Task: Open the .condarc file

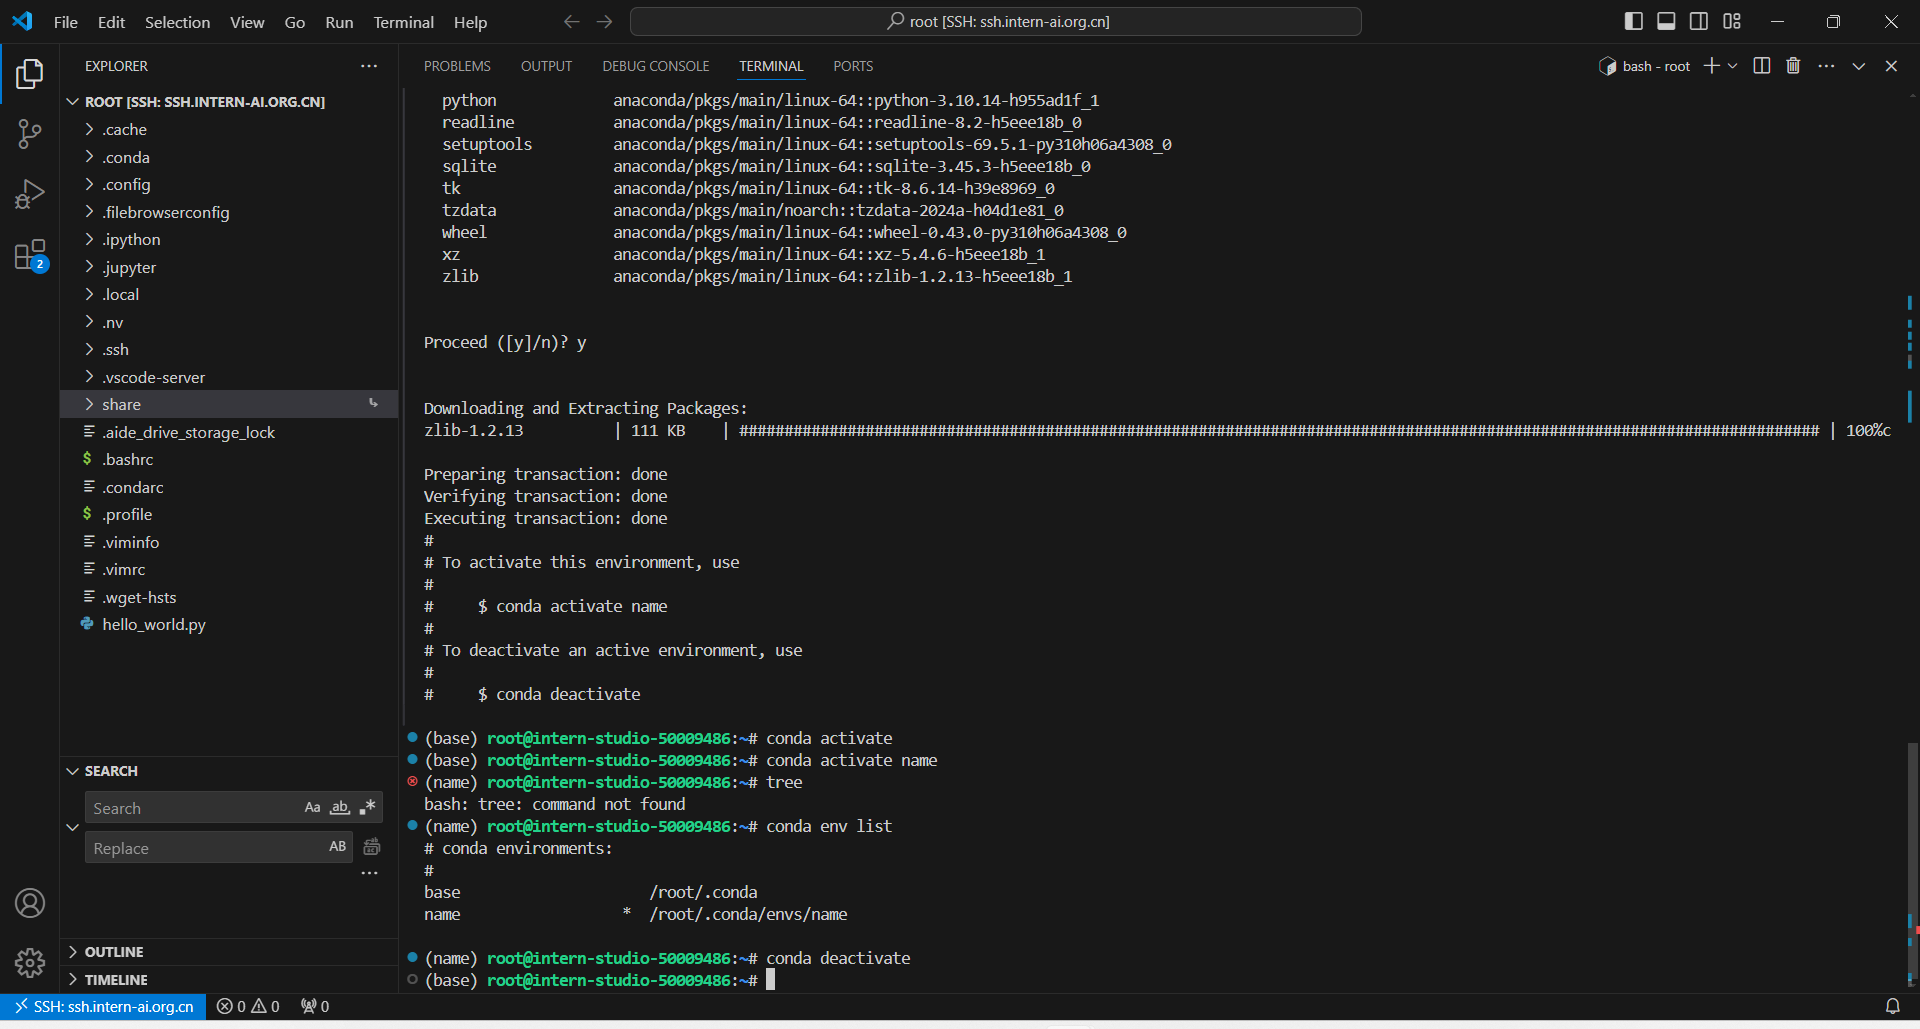Action: pos(229,487)
